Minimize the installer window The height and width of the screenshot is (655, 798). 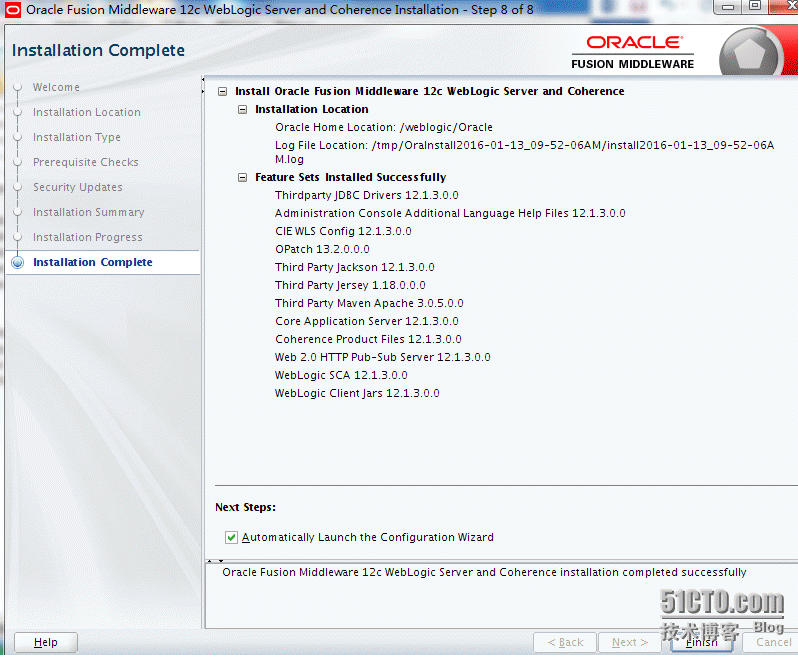(730, 7)
